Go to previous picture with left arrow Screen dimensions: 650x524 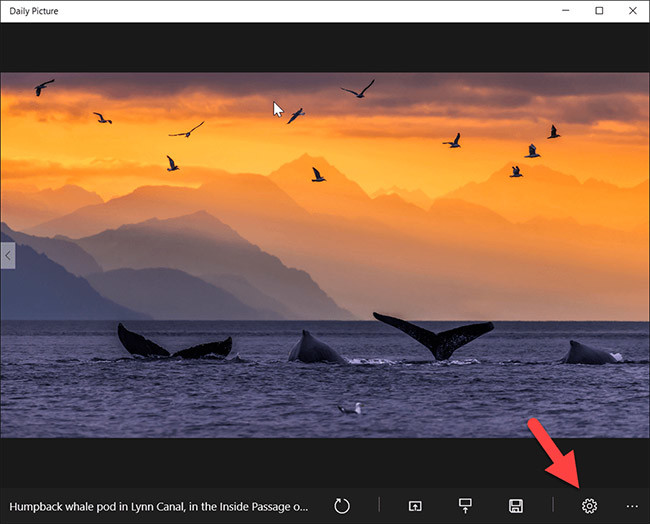point(8,256)
